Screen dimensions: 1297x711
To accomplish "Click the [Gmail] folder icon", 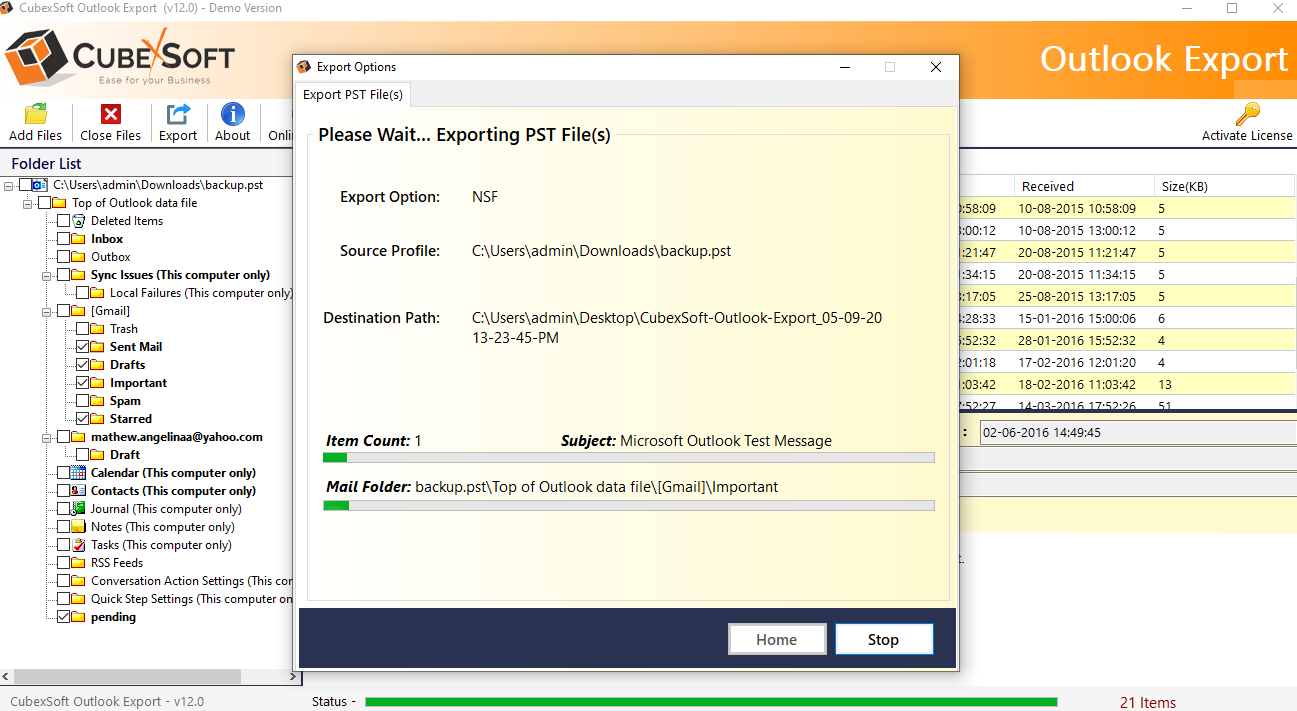I will pyautogui.click(x=78, y=311).
